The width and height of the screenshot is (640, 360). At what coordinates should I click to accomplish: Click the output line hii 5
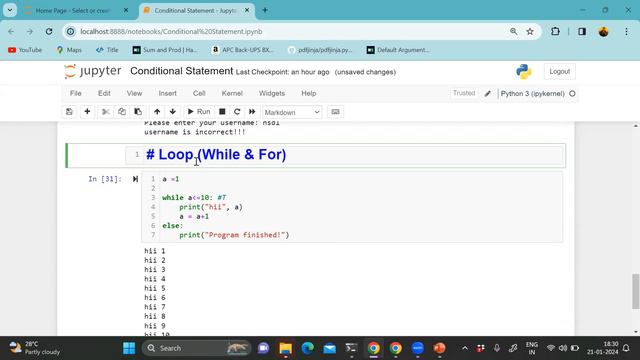(155, 288)
